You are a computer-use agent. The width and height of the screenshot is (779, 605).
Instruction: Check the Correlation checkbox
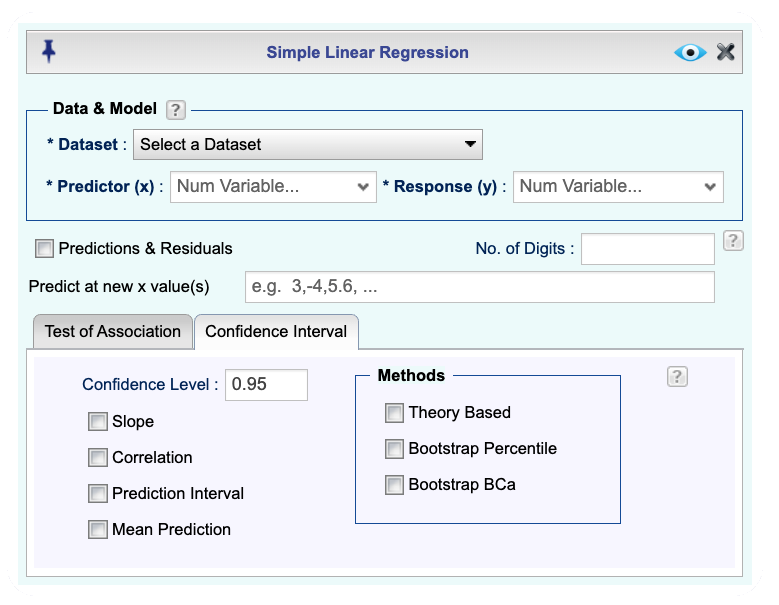(97, 457)
